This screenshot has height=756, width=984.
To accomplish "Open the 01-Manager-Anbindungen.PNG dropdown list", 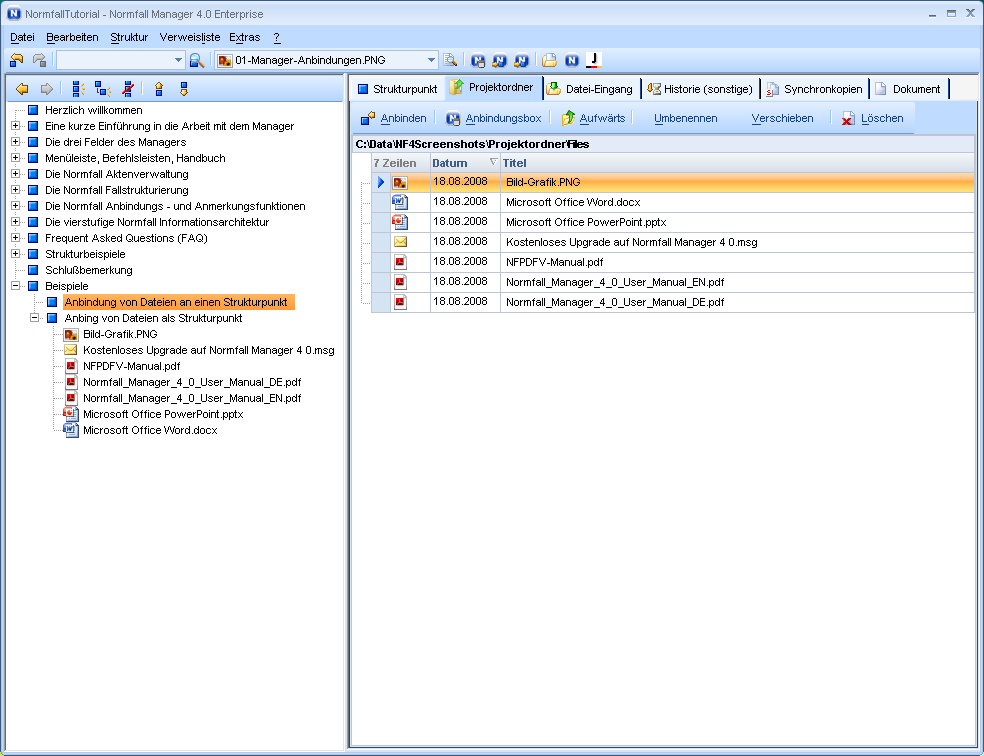I will coord(431,60).
